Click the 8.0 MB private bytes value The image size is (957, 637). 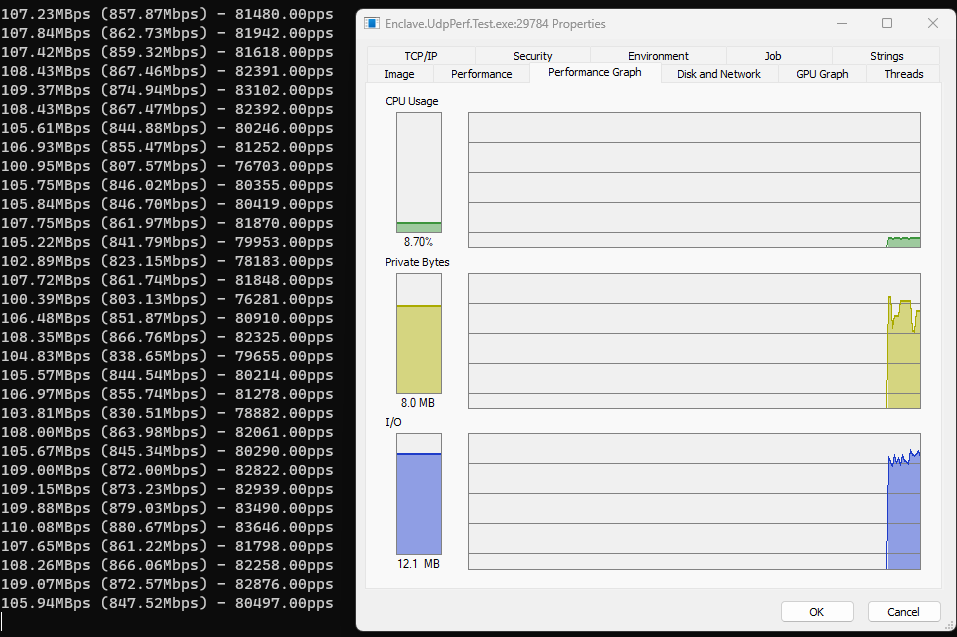point(418,403)
